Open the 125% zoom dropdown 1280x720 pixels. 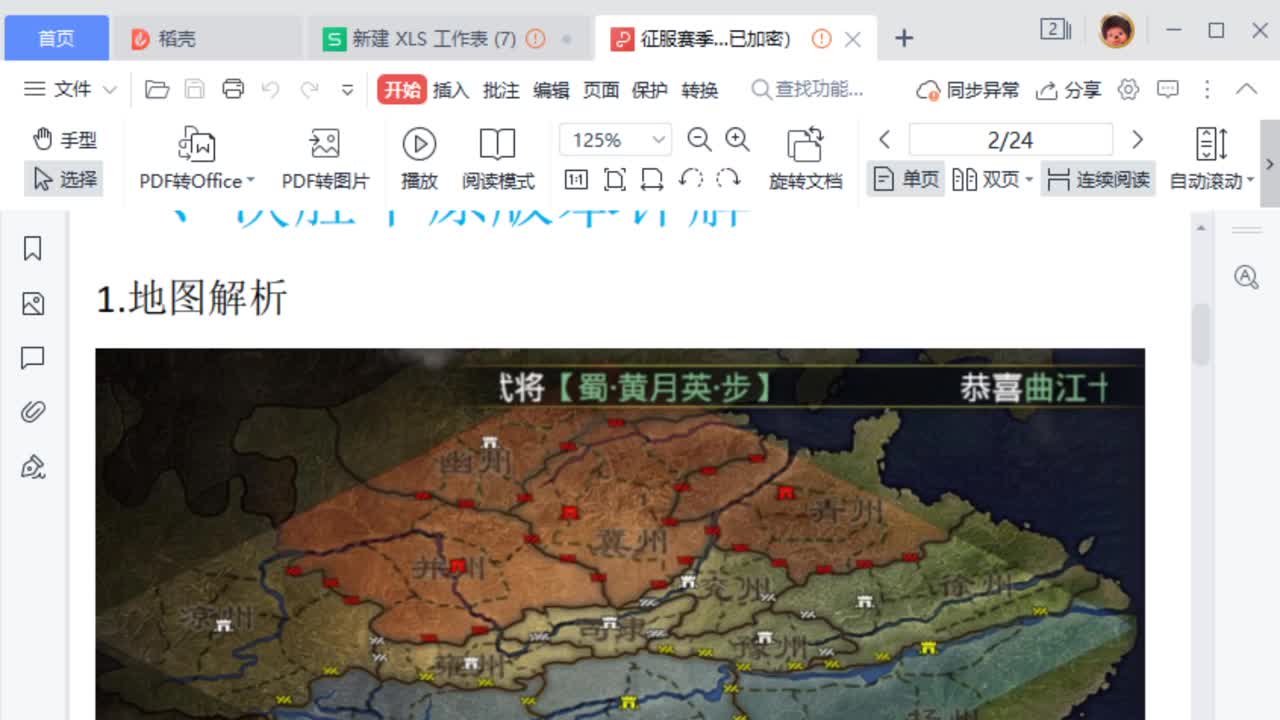pos(660,140)
